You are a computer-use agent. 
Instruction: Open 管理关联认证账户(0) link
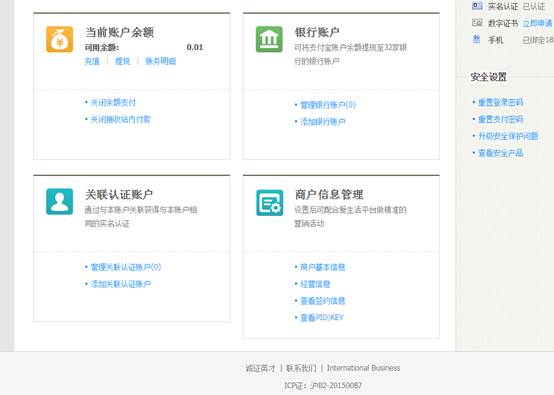point(126,267)
